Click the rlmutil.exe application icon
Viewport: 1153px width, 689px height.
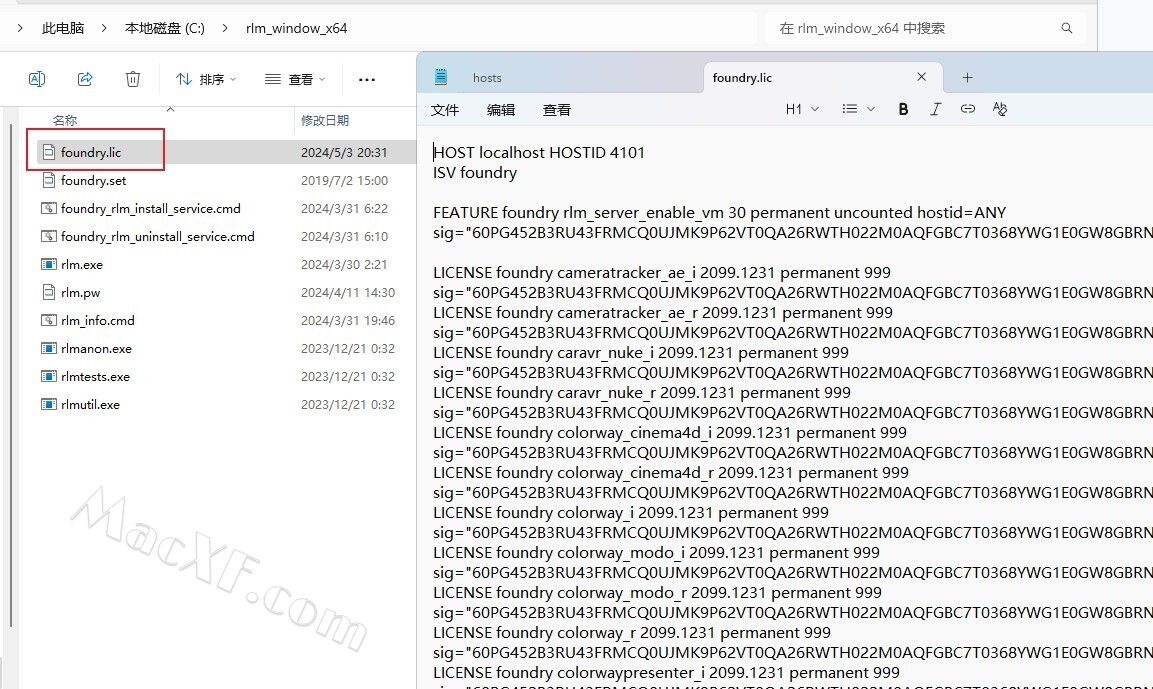(49, 404)
